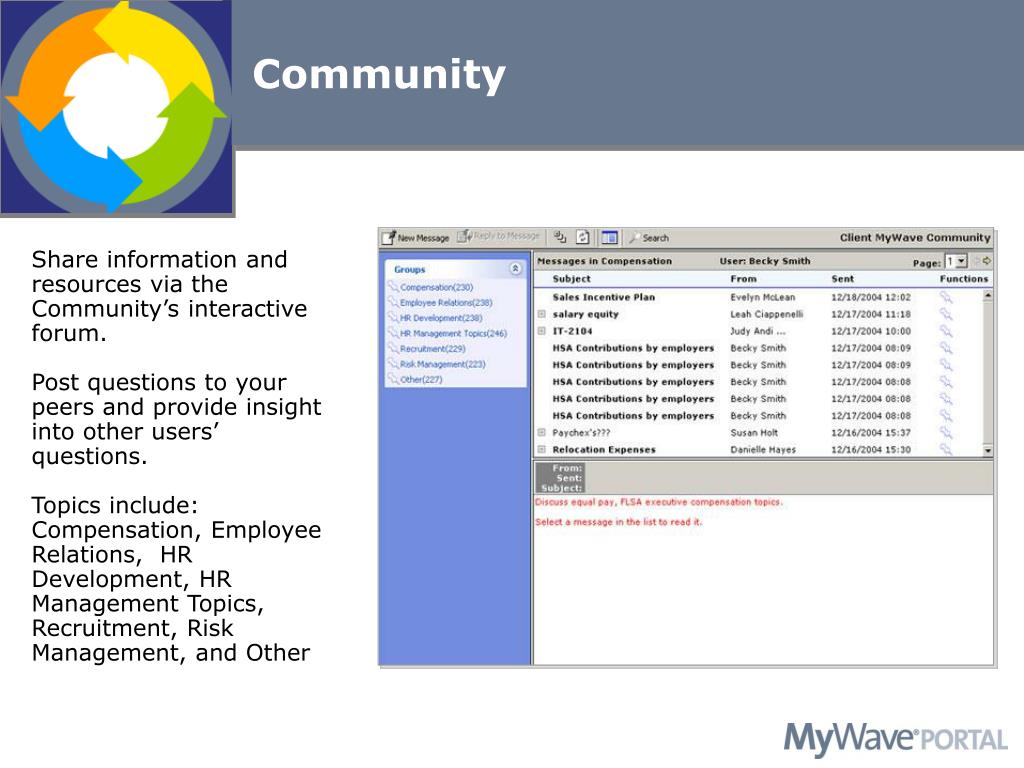Open the Sales Incentive Plan message

(603, 297)
